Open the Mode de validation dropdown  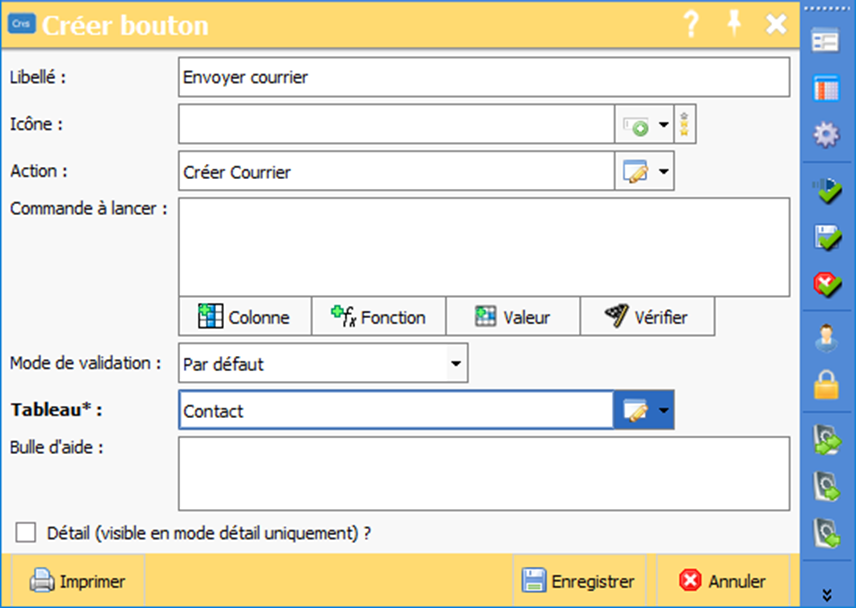[x=456, y=364]
